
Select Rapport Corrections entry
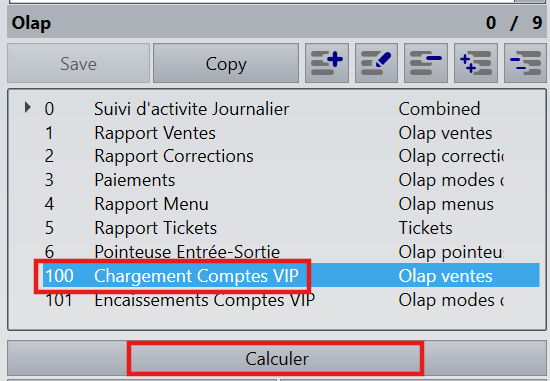[291, 156]
